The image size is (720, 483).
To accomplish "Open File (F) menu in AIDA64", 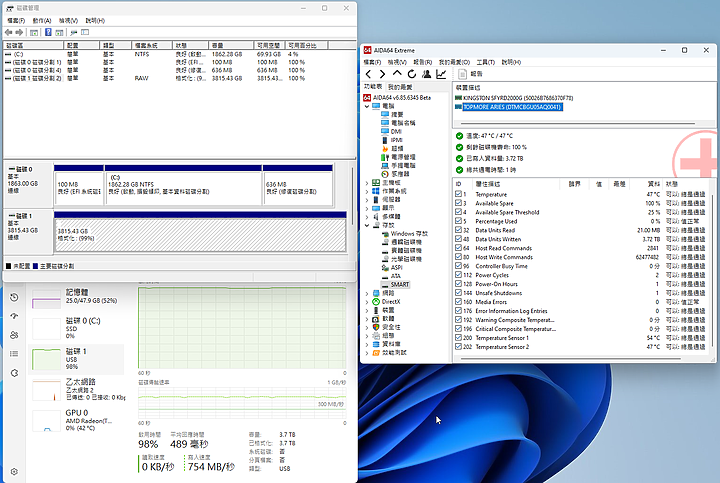I will (372, 62).
